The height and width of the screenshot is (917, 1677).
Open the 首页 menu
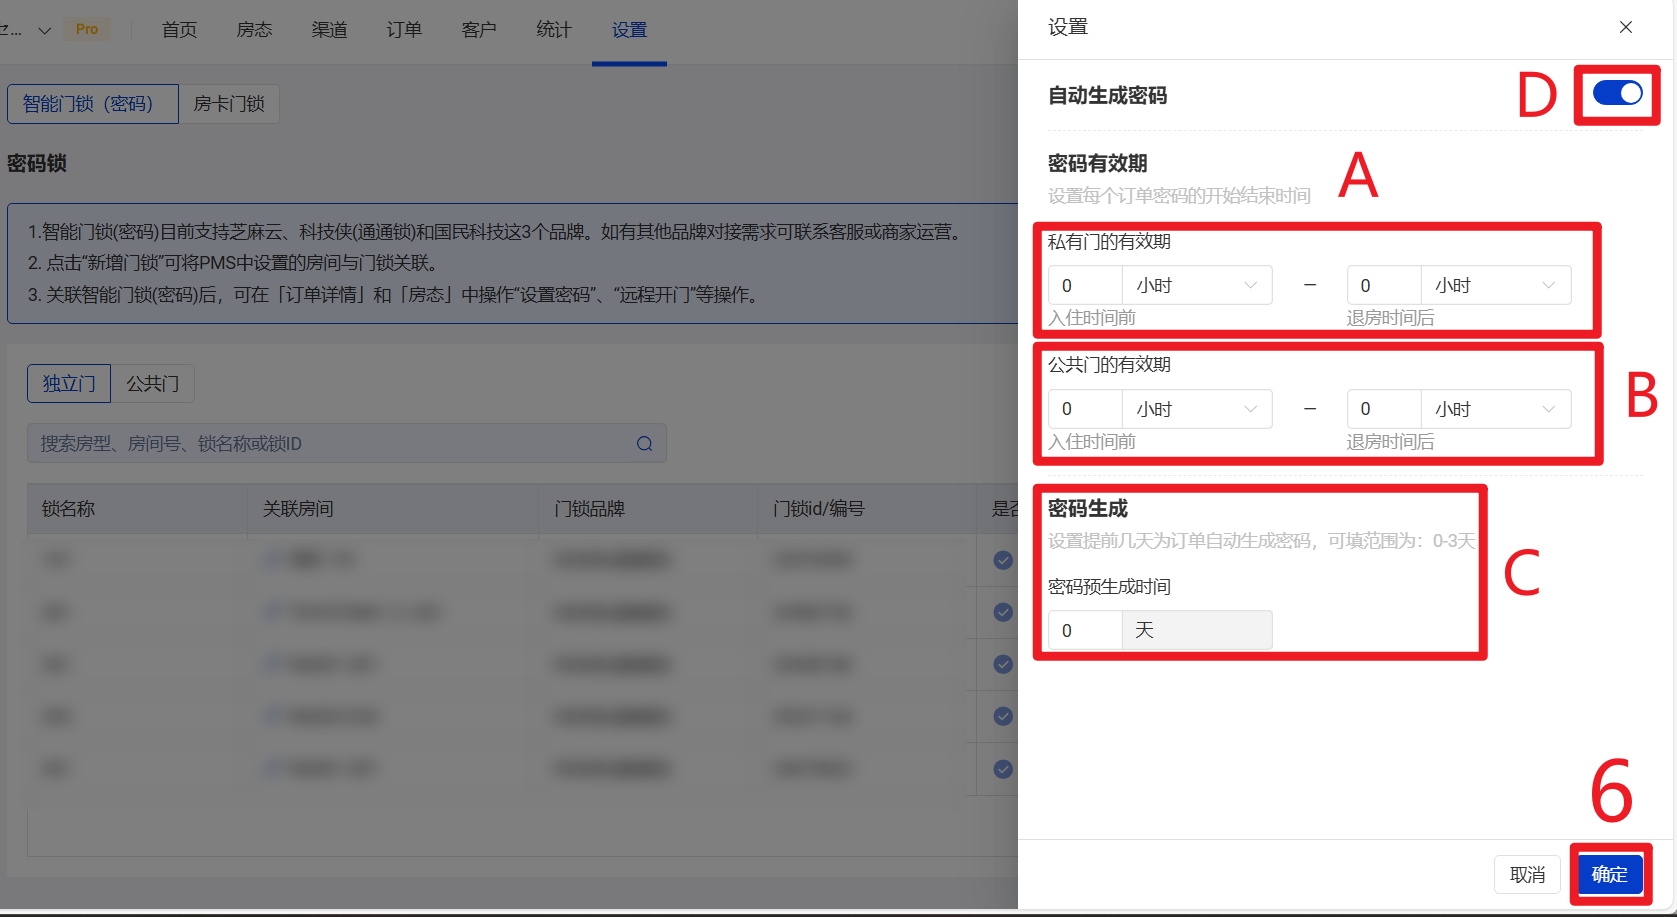coord(180,30)
